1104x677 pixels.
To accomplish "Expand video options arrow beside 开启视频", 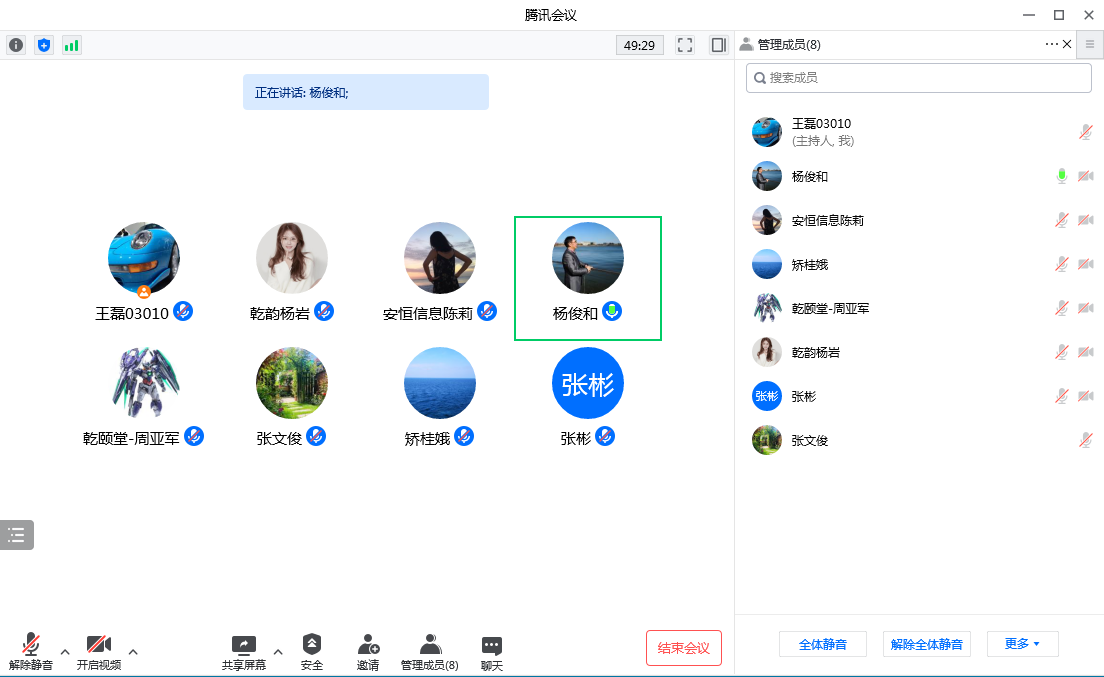I will (x=133, y=652).
